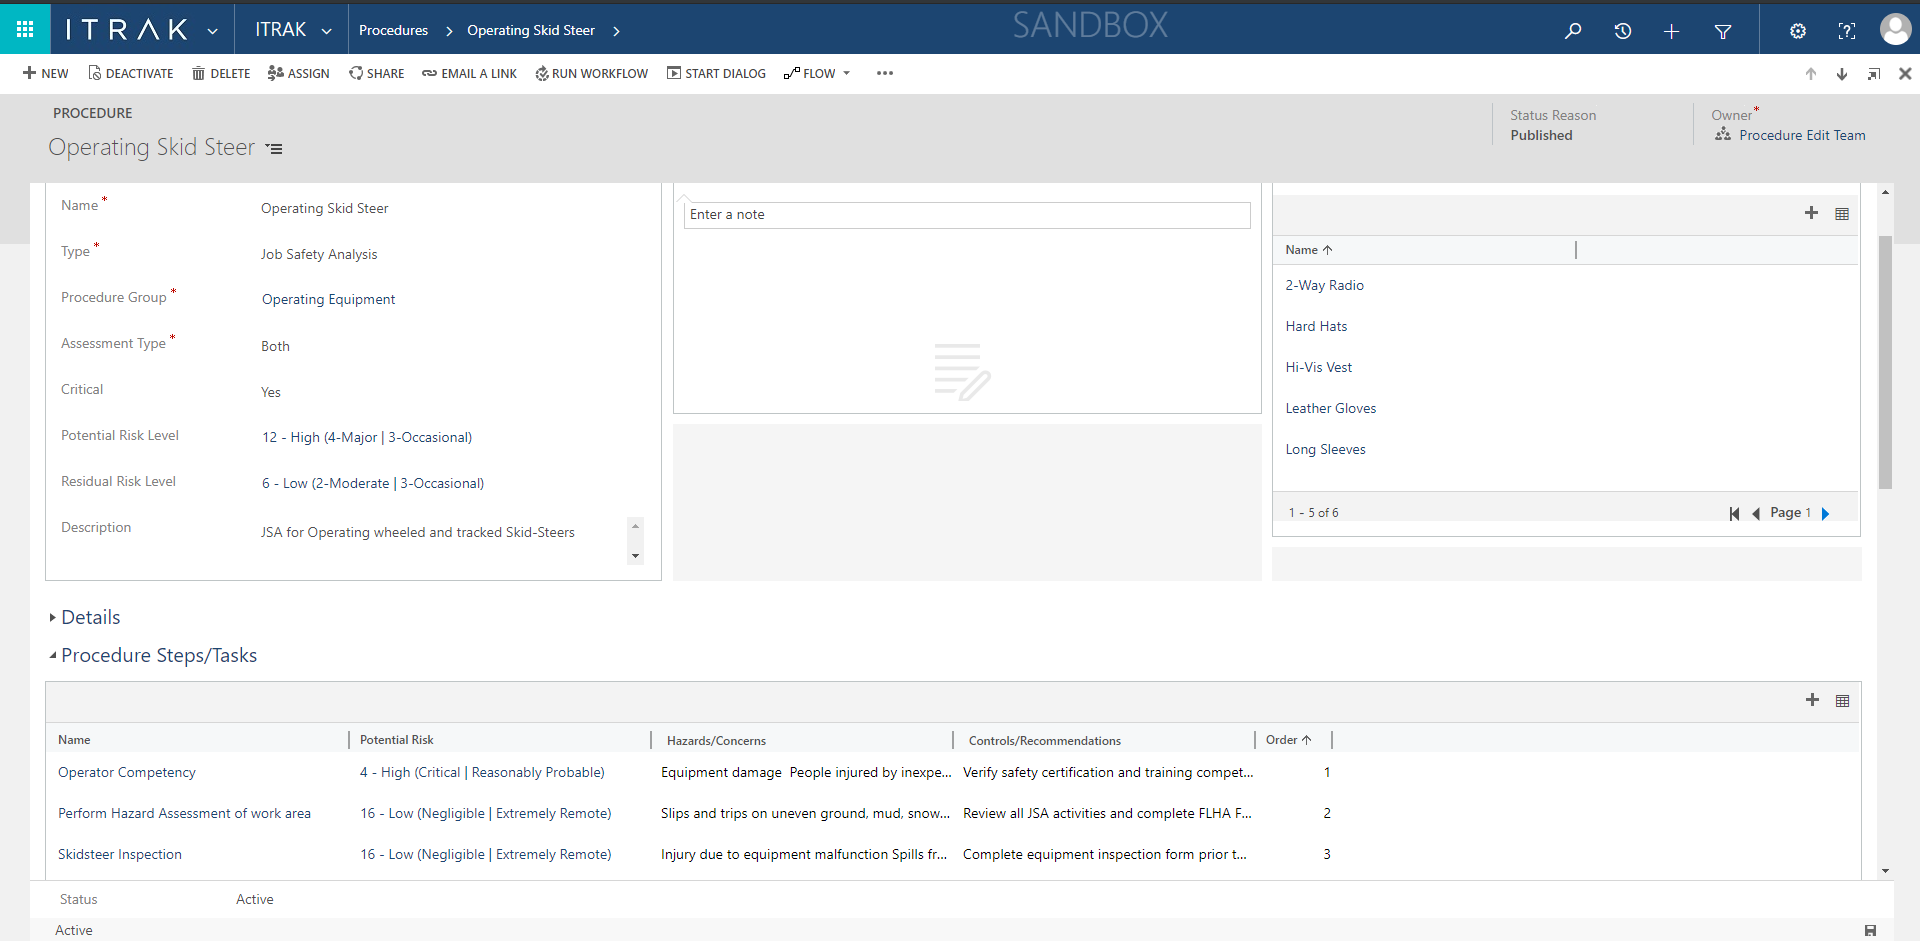The image size is (1920, 941).
Task: Open quick create using the plus icon
Action: (x=1671, y=31)
